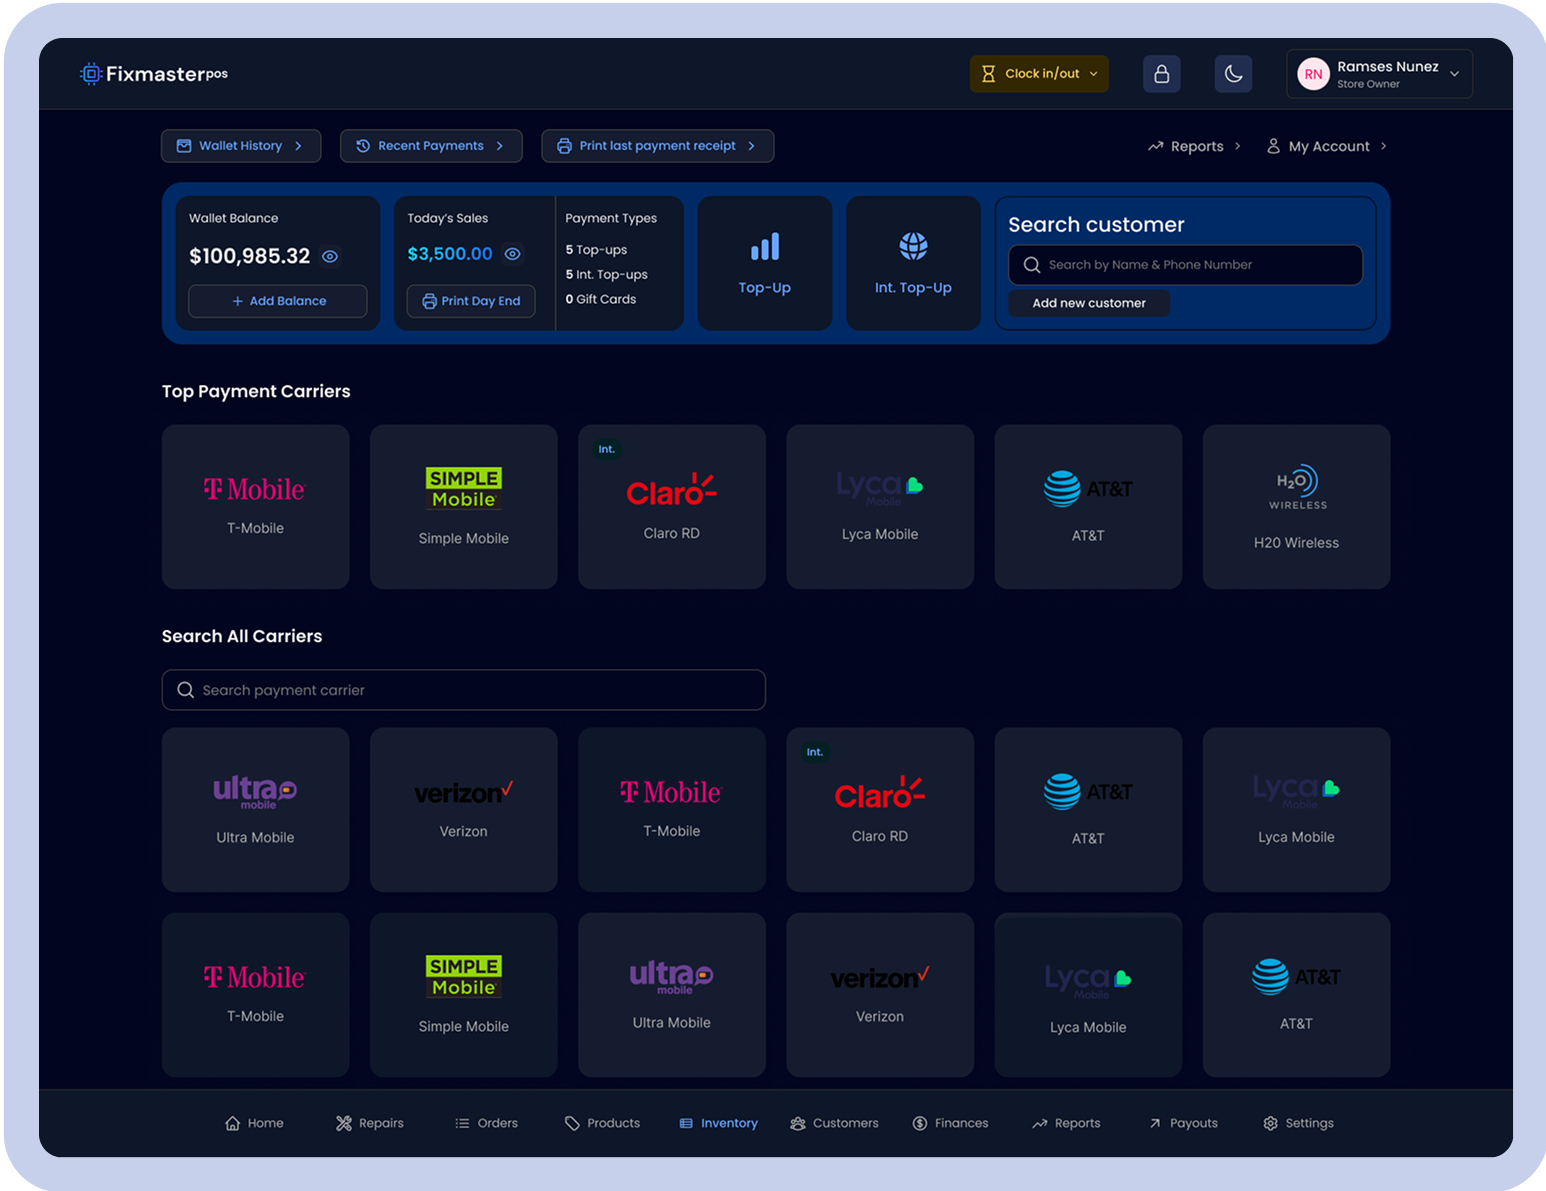Switch to the Inventory tab
This screenshot has width=1546, height=1191.
(718, 1123)
